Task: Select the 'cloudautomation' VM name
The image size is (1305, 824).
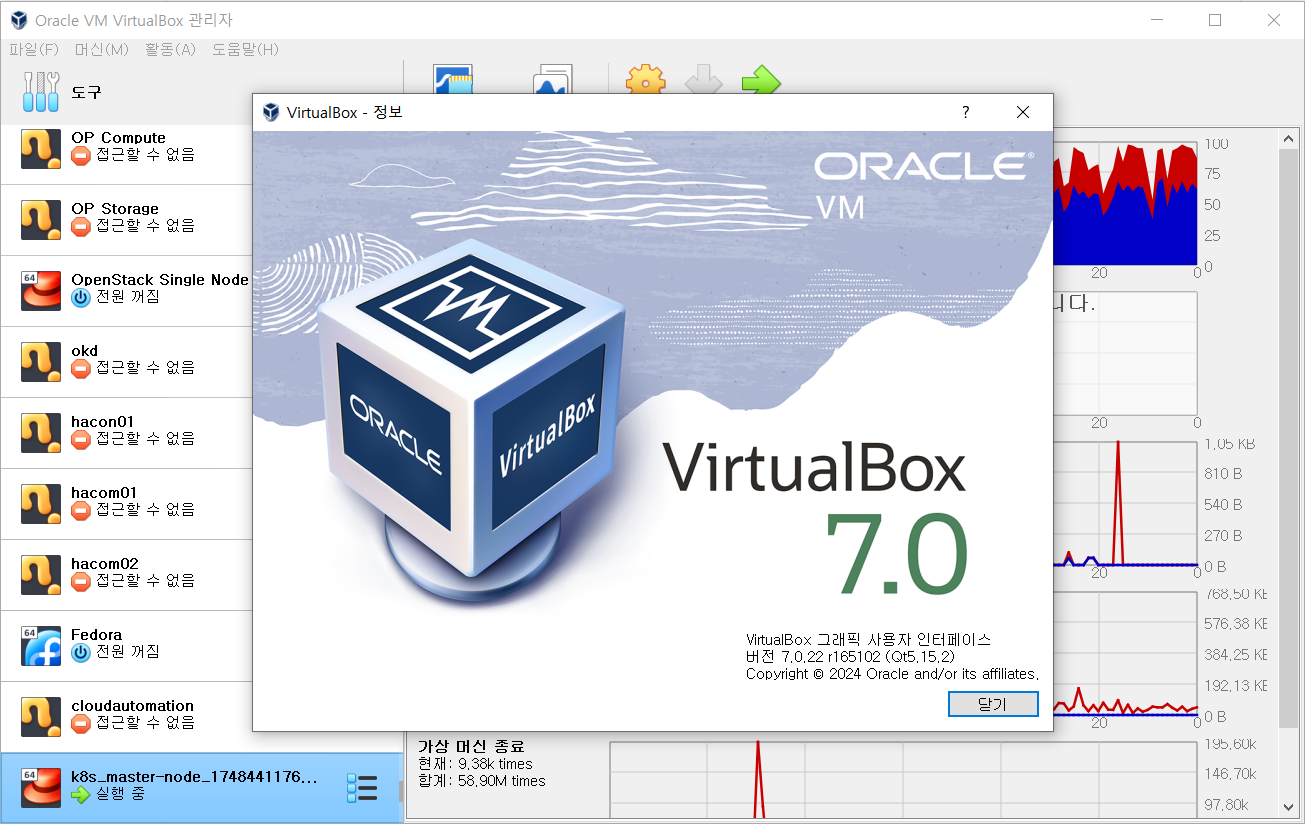Action: (x=132, y=706)
